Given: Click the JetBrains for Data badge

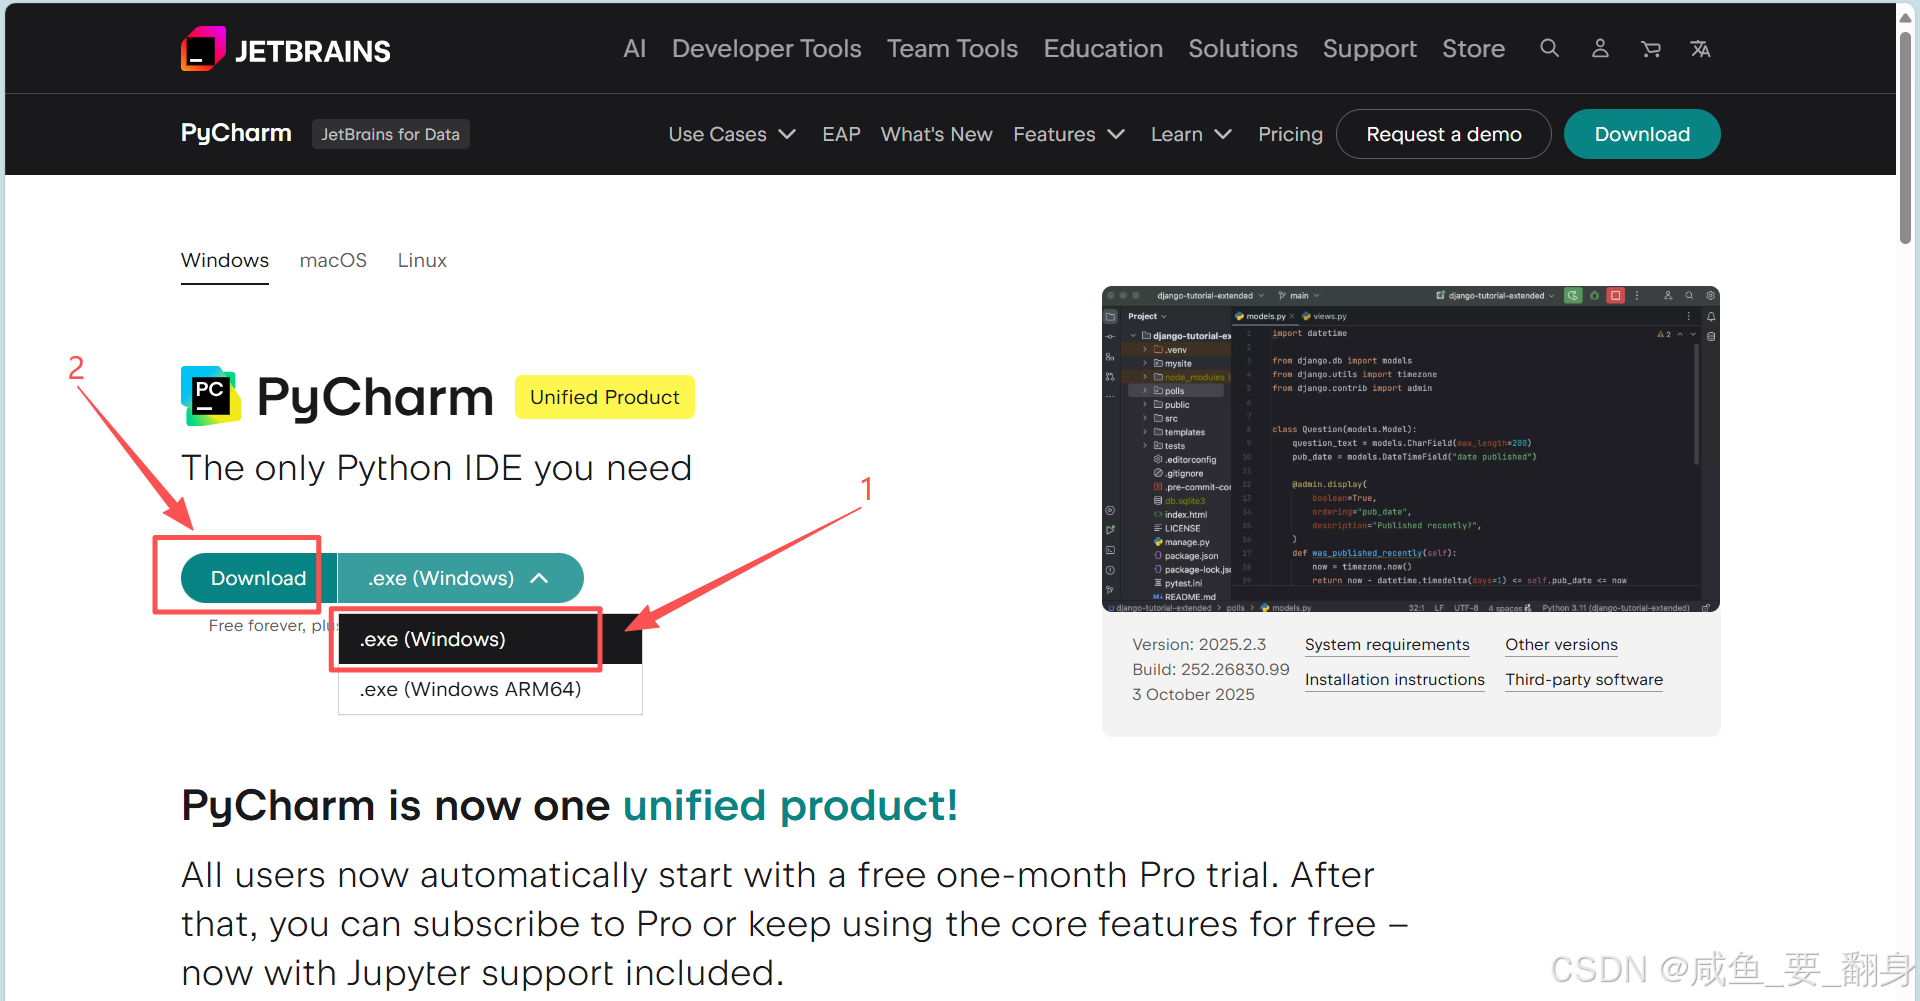Looking at the screenshot, I should (x=391, y=134).
